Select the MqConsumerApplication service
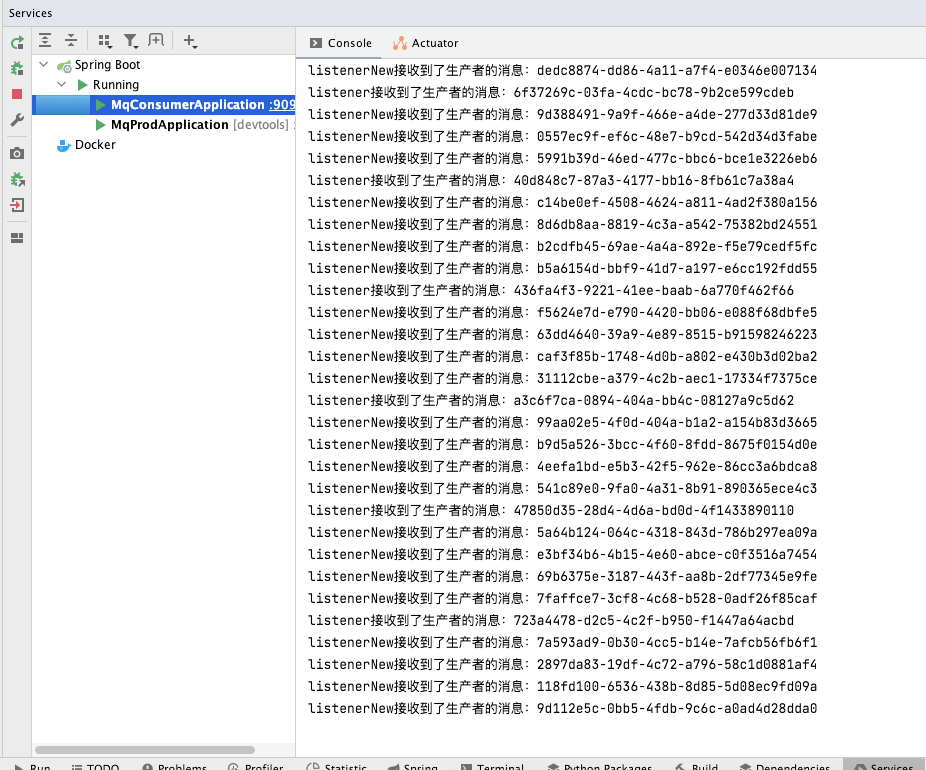This screenshot has width=926, height=770. click(164, 105)
